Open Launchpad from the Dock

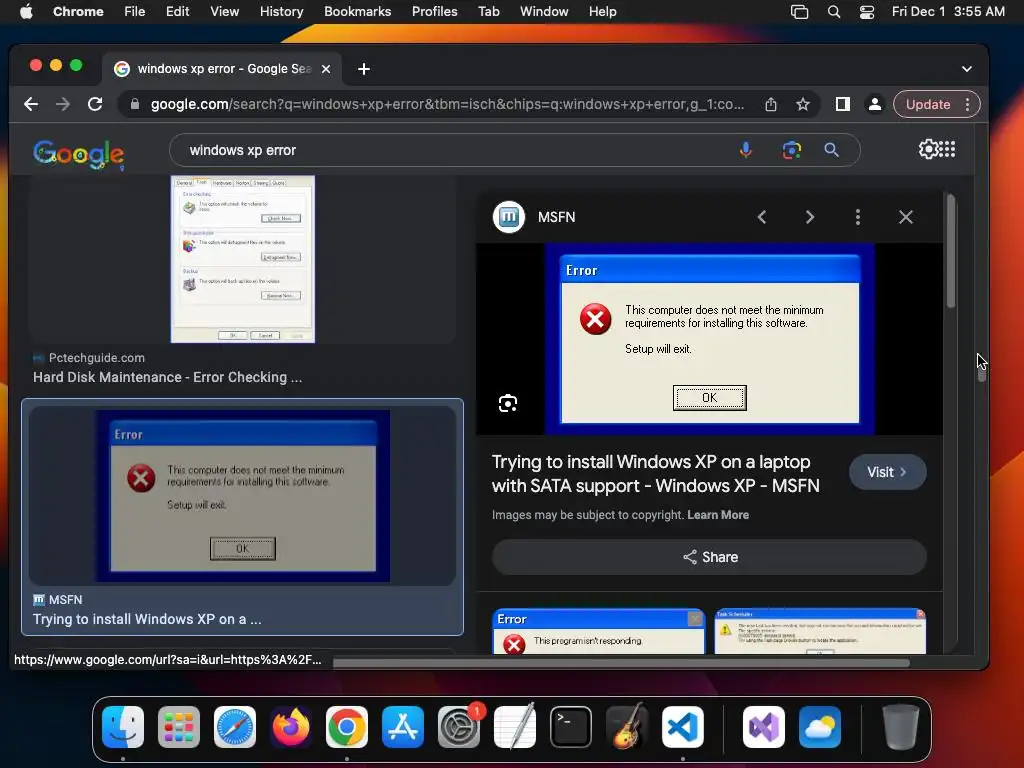tap(179, 727)
